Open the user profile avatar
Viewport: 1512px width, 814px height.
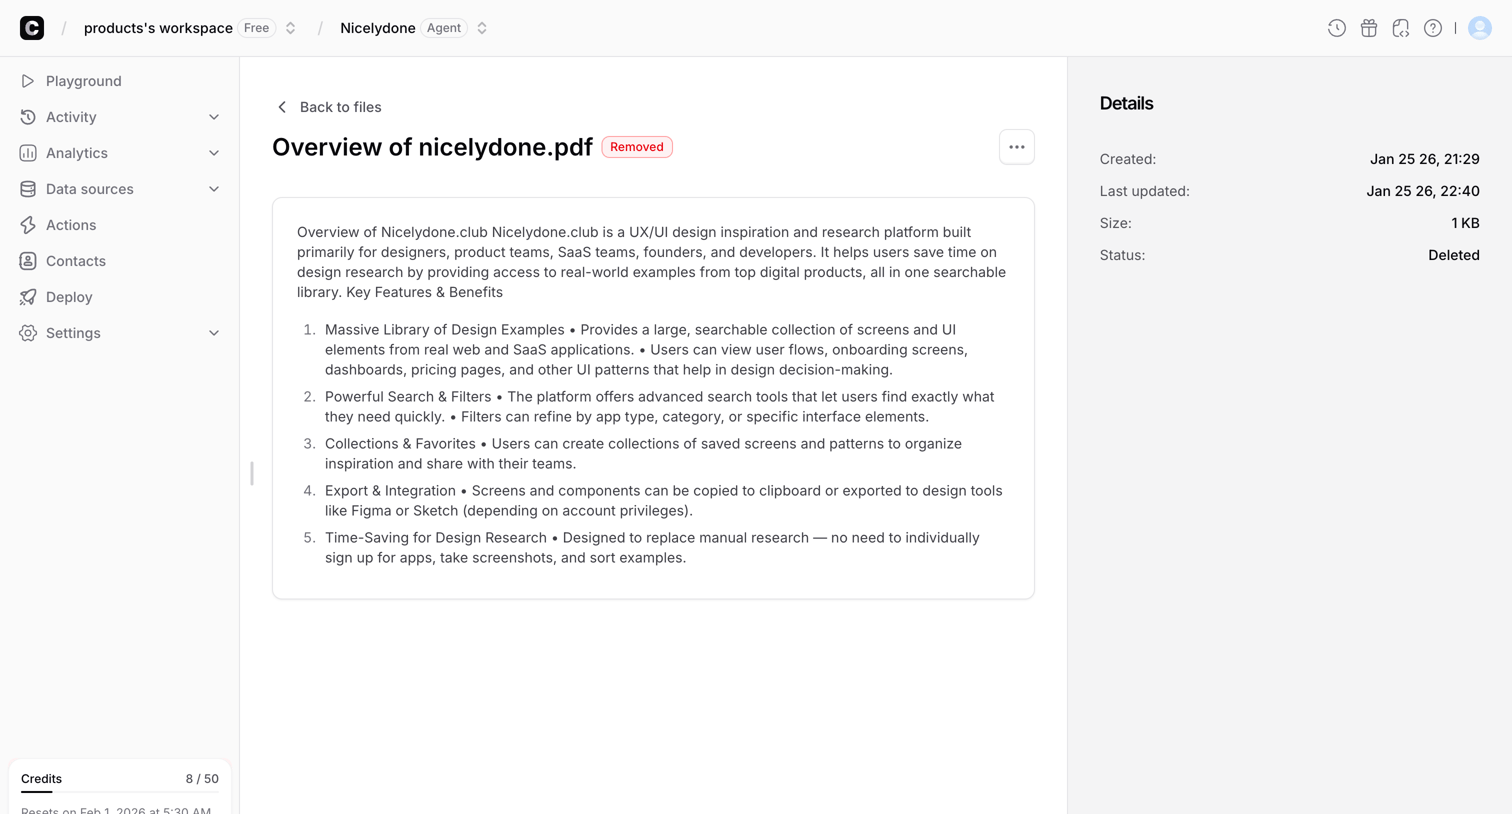tap(1479, 28)
